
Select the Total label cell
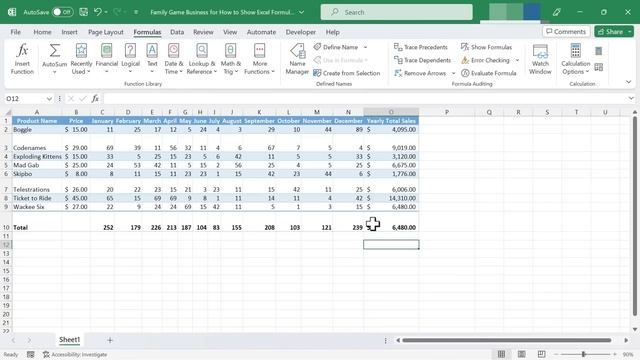[x=37, y=227]
